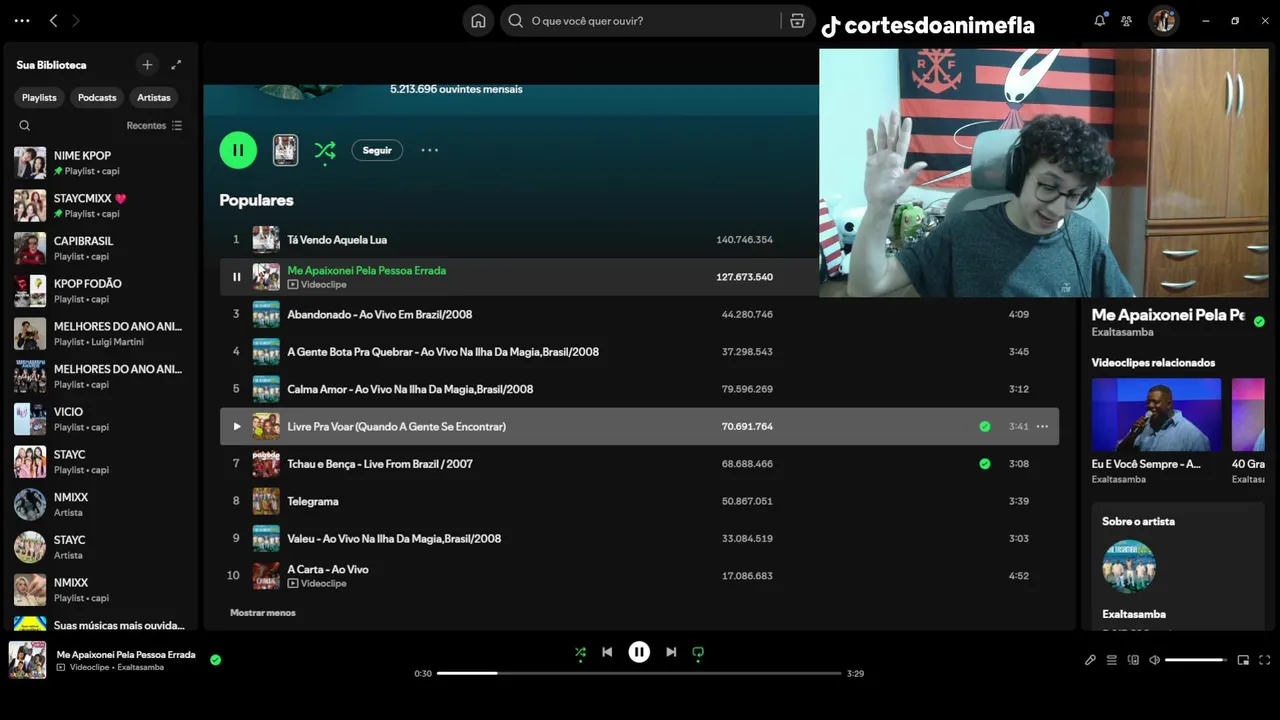1280x720 pixels.
Task: Search within the library magnifier icon
Action: [25, 126]
